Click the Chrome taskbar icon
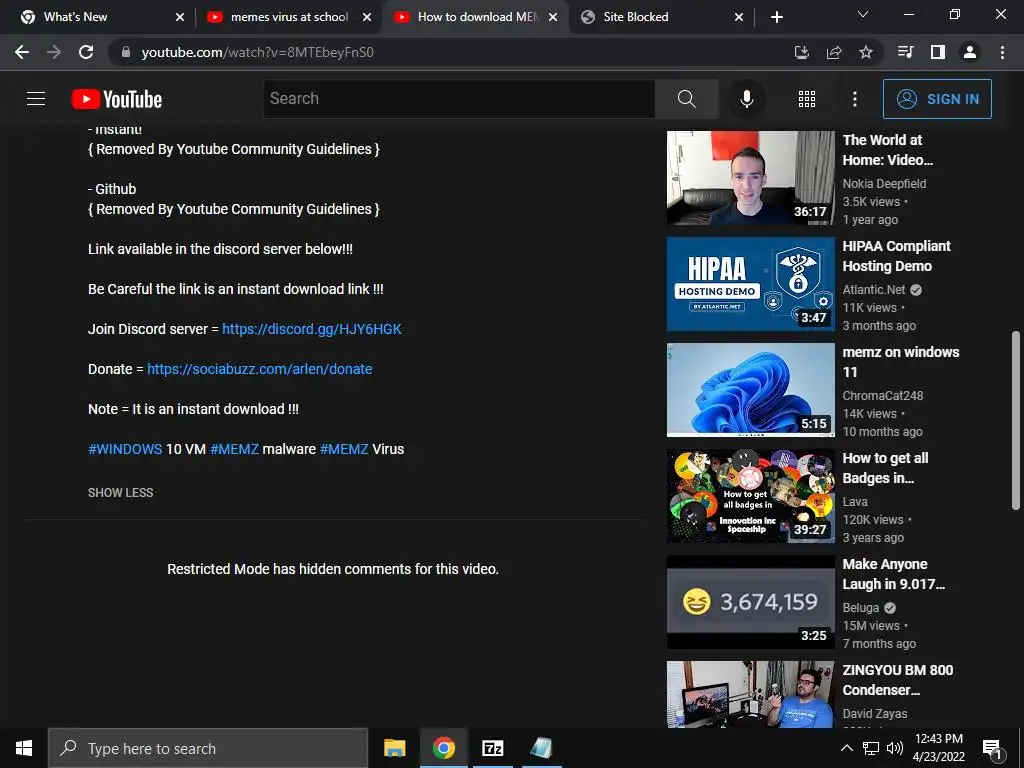 [x=443, y=748]
